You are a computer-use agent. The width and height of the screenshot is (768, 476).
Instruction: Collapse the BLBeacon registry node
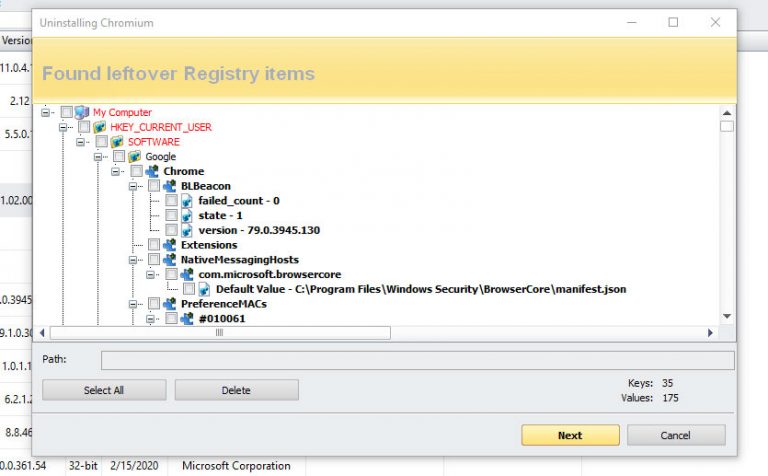[134, 186]
